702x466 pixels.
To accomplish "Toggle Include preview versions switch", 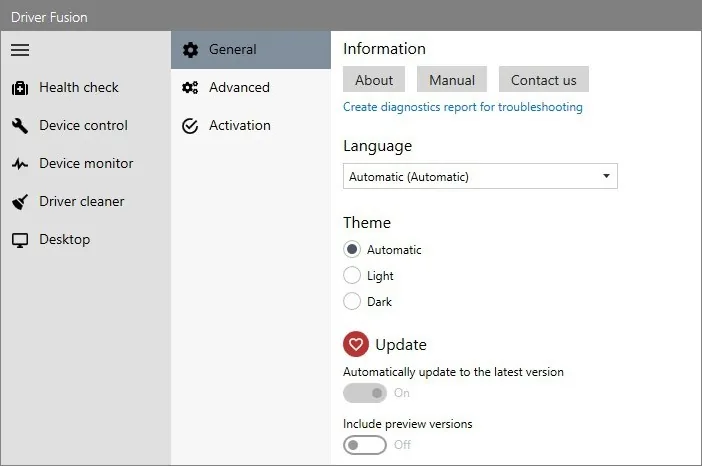I will pos(365,445).
